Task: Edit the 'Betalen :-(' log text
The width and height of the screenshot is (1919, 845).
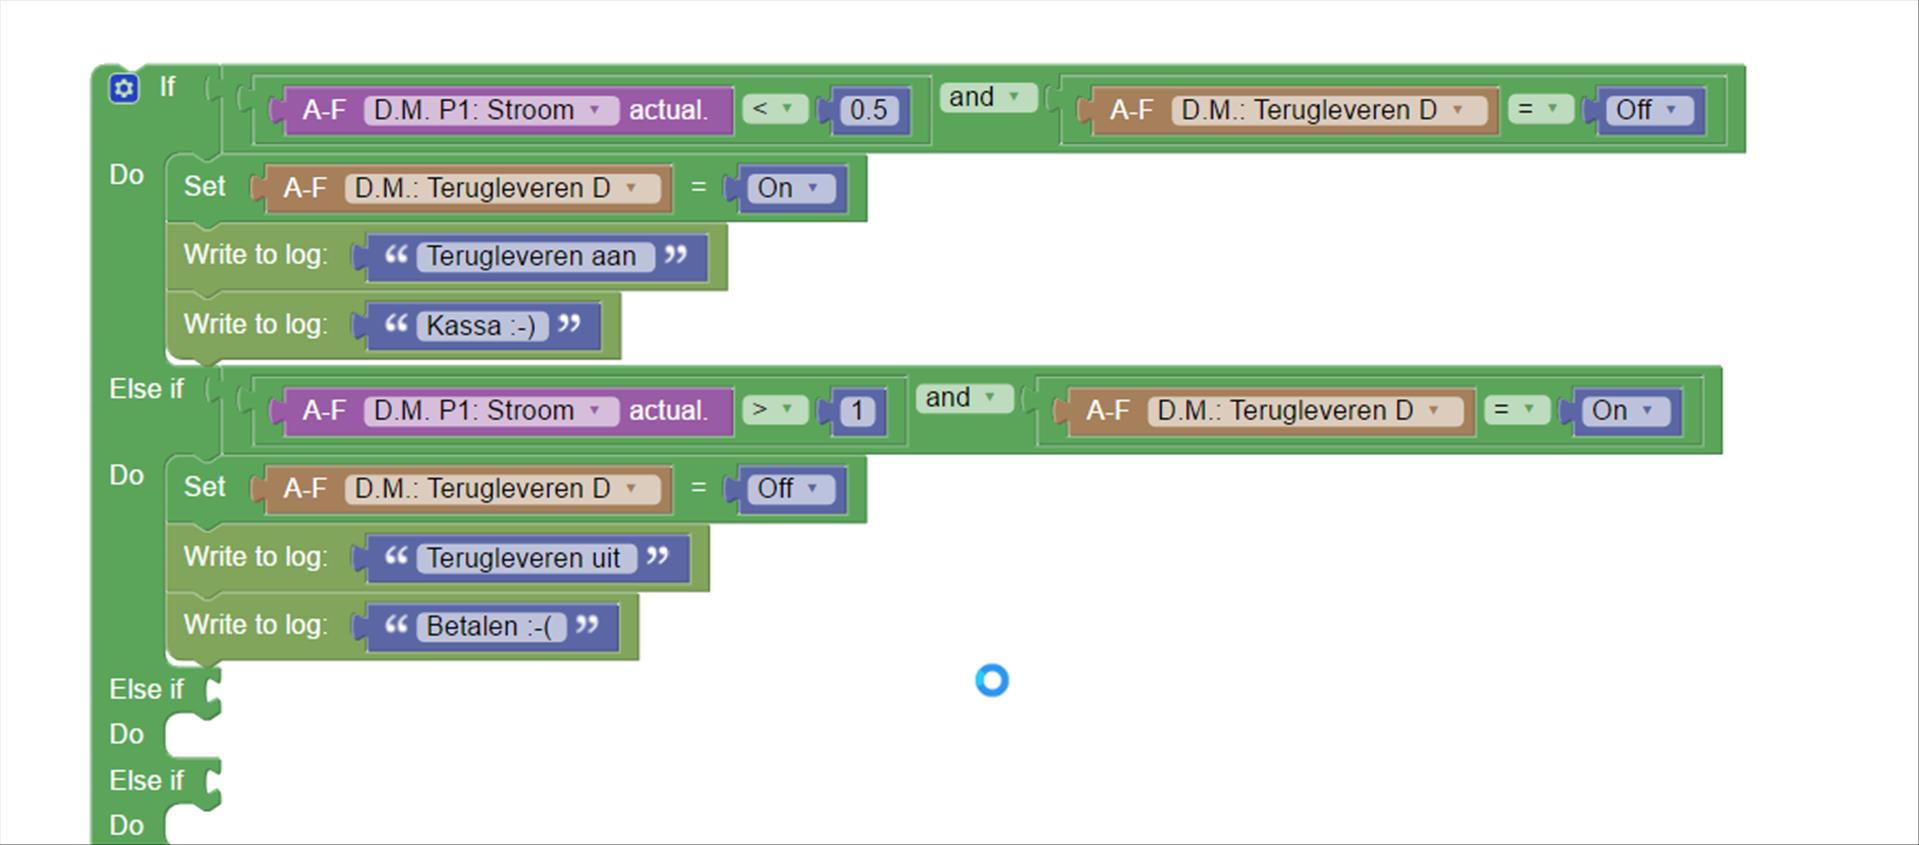Action: pos(490,627)
